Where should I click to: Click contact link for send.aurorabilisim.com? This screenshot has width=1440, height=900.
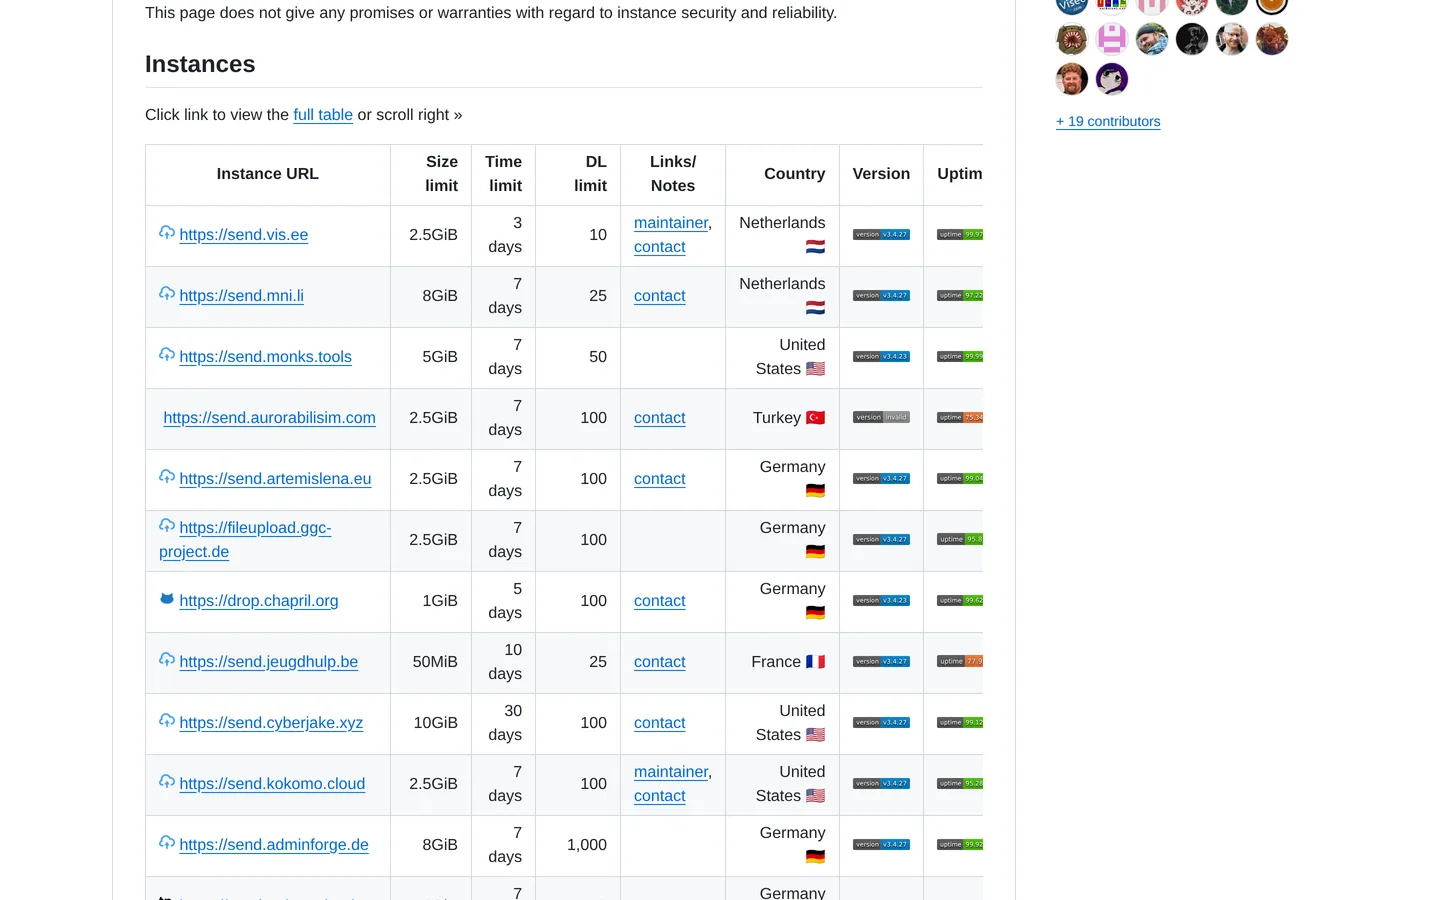tap(660, 418)
